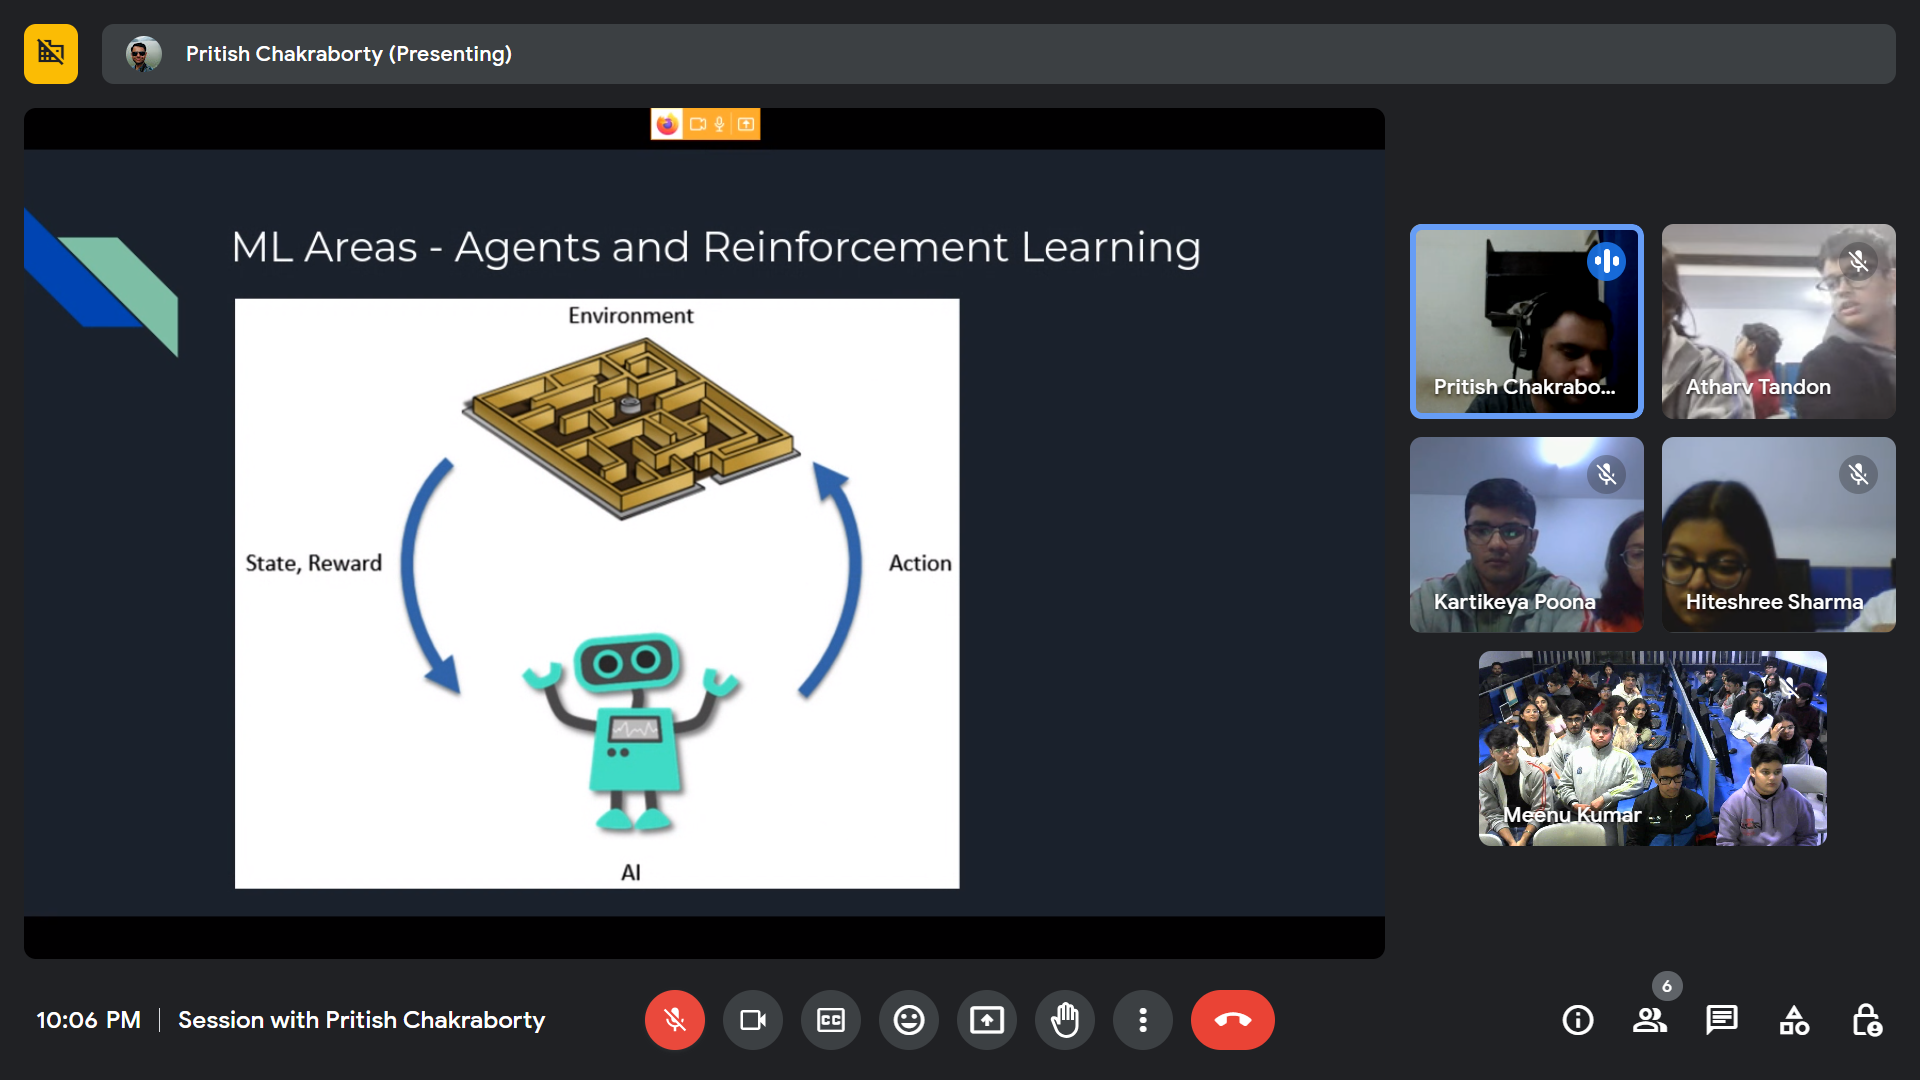
Task: Open the three-dot more options menu
Action: coord(1143,1020)
